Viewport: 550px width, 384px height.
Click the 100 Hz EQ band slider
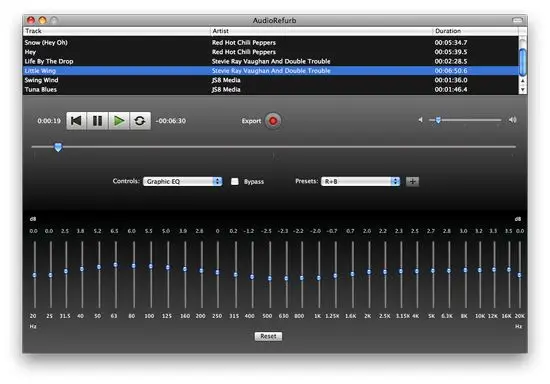click(151, 275)
